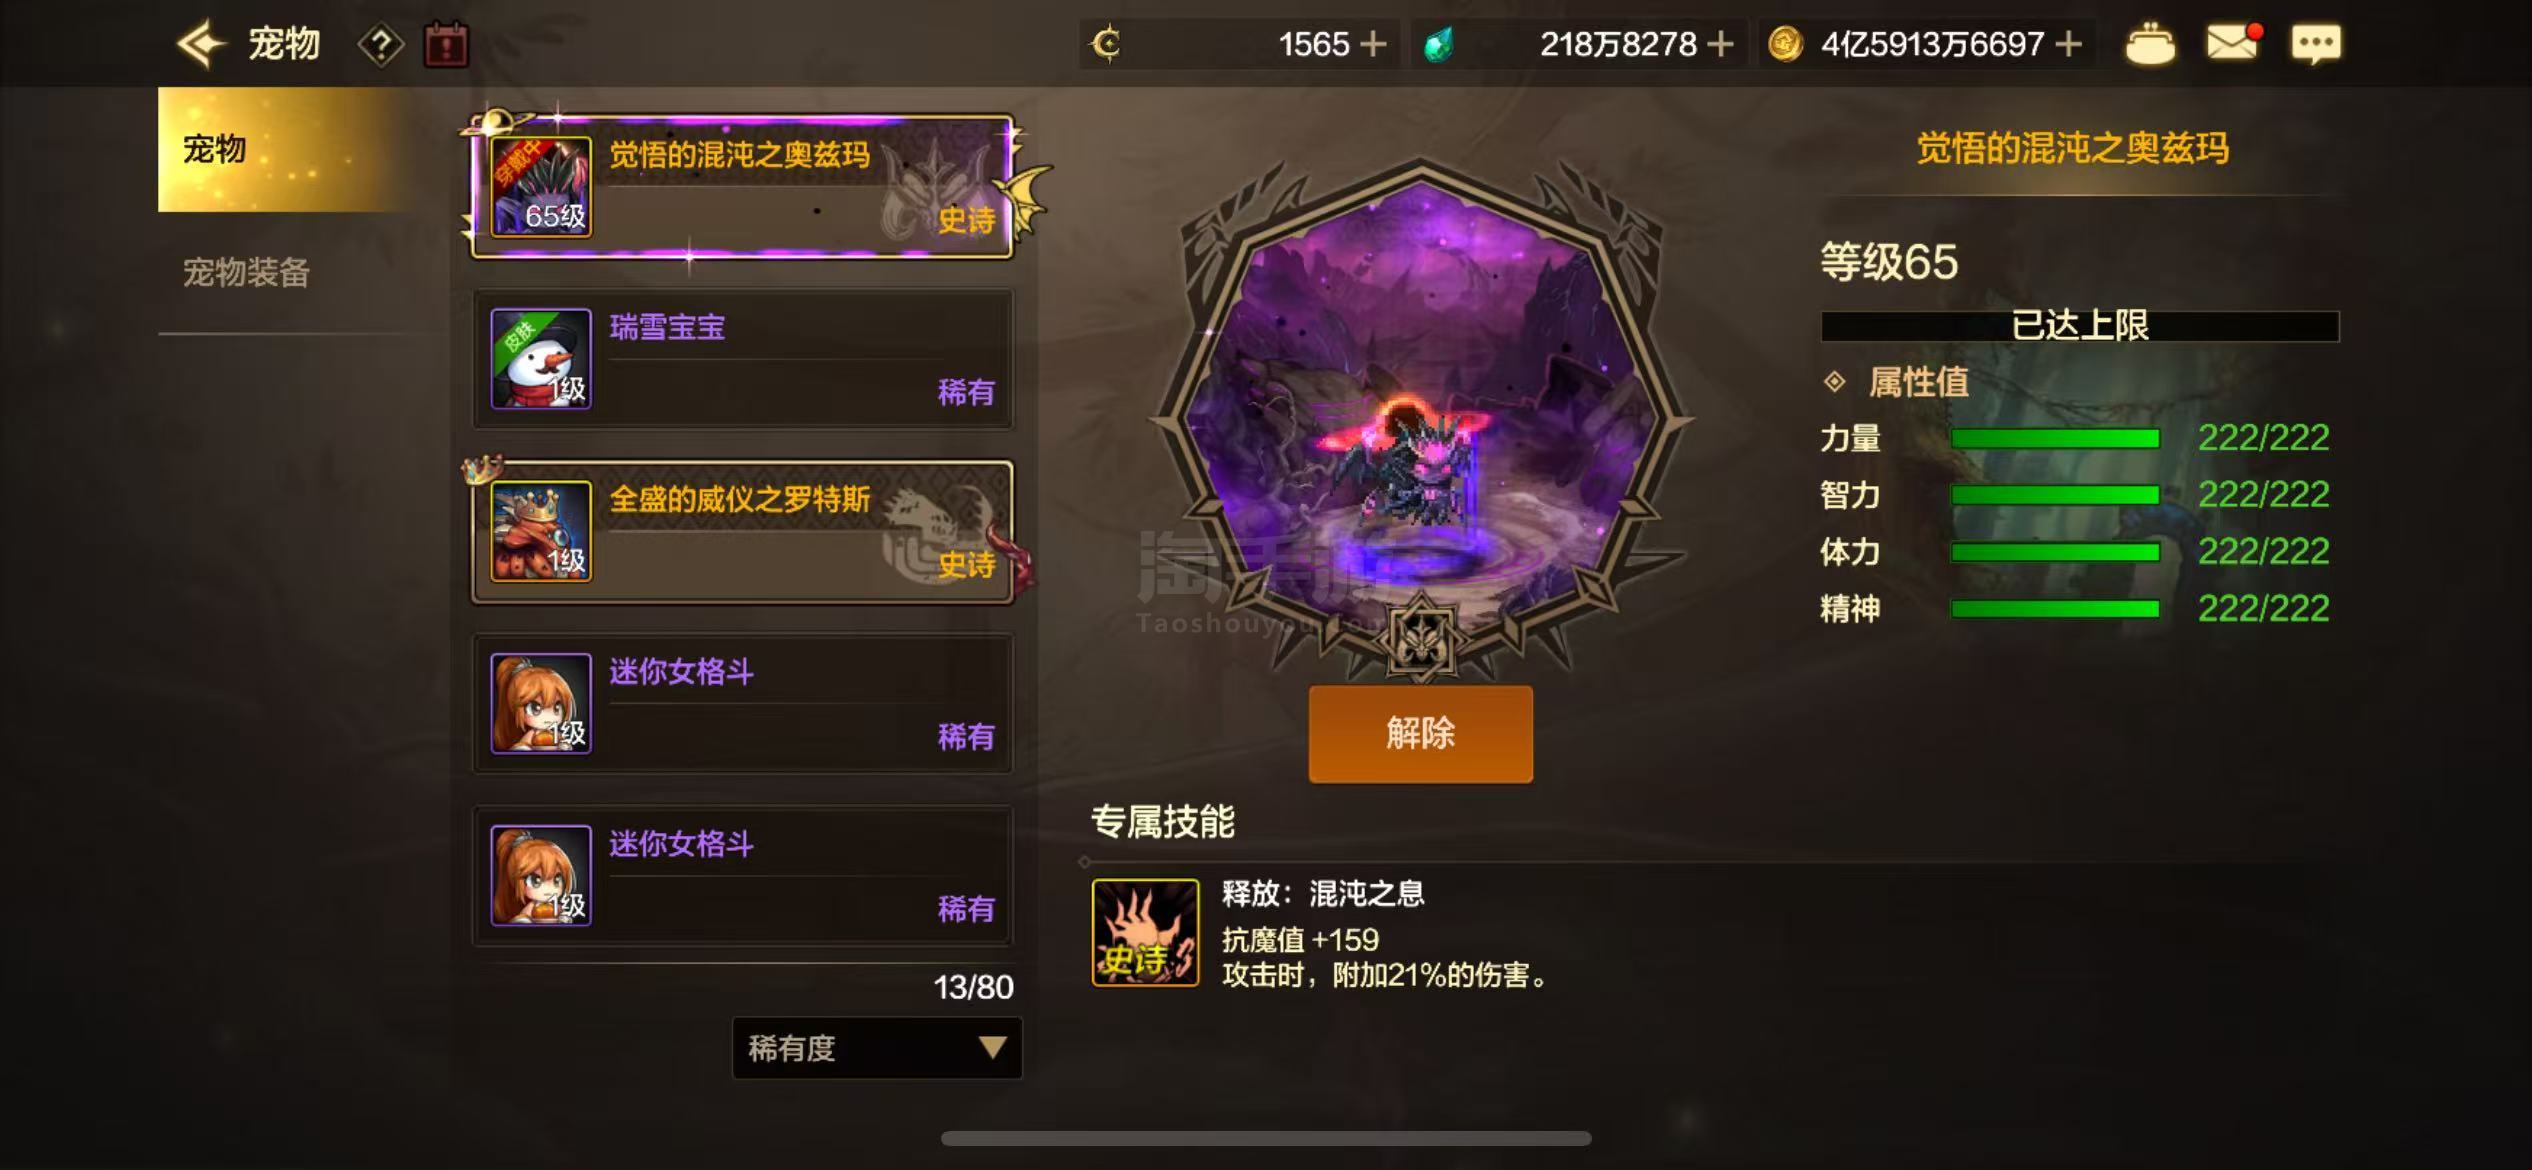
Task: Expand the 稀有度 sort dropdown
Action: [877, 1048]
